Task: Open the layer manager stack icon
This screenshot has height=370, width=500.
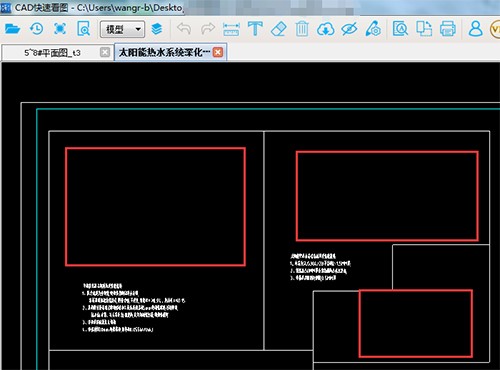Action: click(x=157, y=29)
